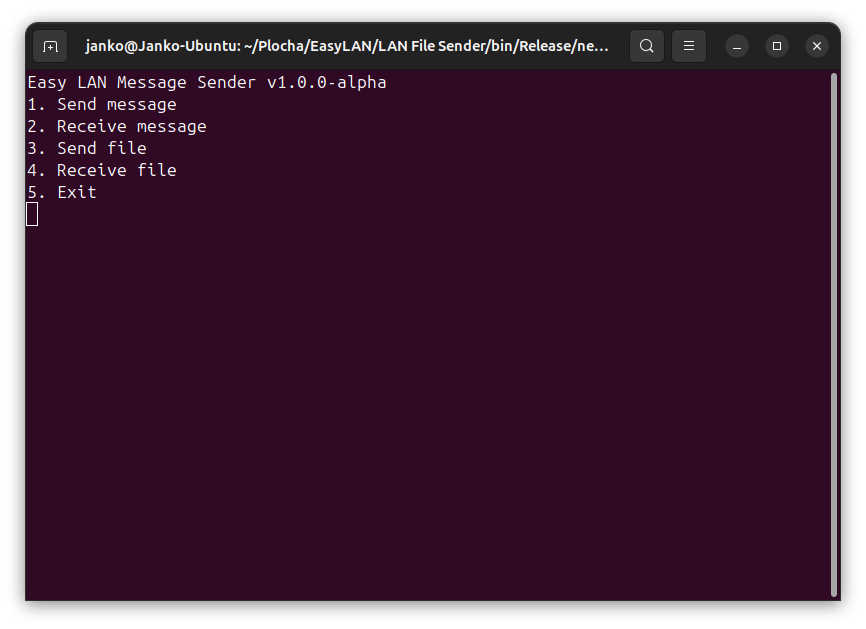Click the number 1 before Send message

(33, 104)
